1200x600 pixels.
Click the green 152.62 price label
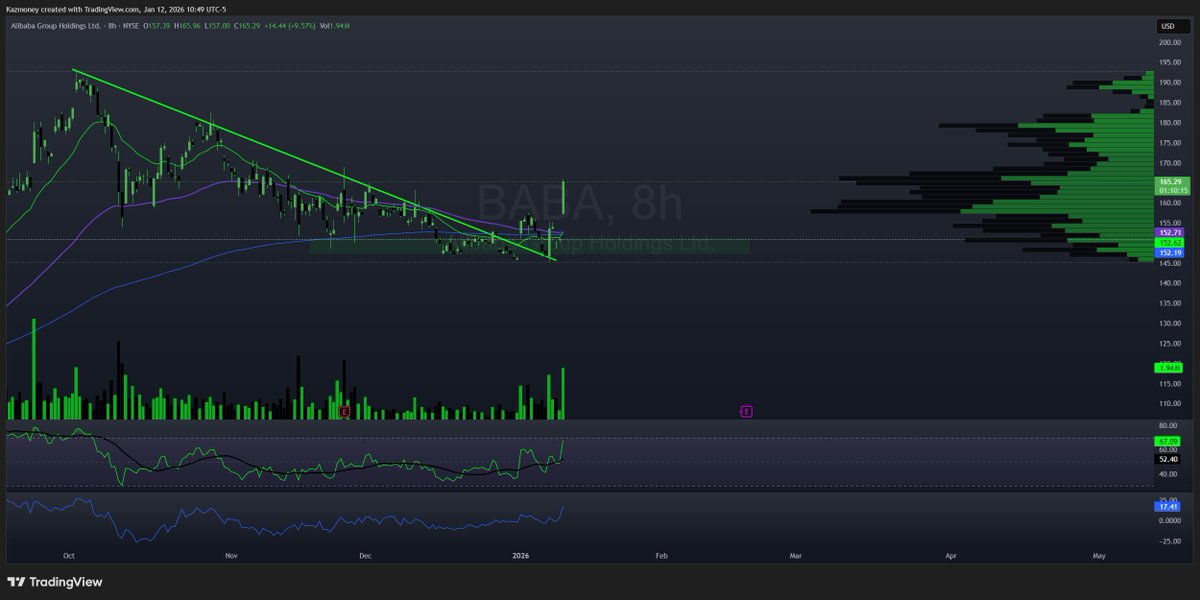pos(1169,242)
